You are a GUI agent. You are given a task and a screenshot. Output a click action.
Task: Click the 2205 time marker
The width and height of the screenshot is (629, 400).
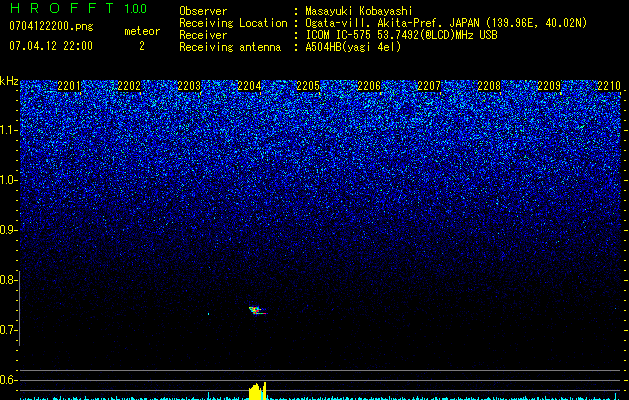tap(308, 86)
